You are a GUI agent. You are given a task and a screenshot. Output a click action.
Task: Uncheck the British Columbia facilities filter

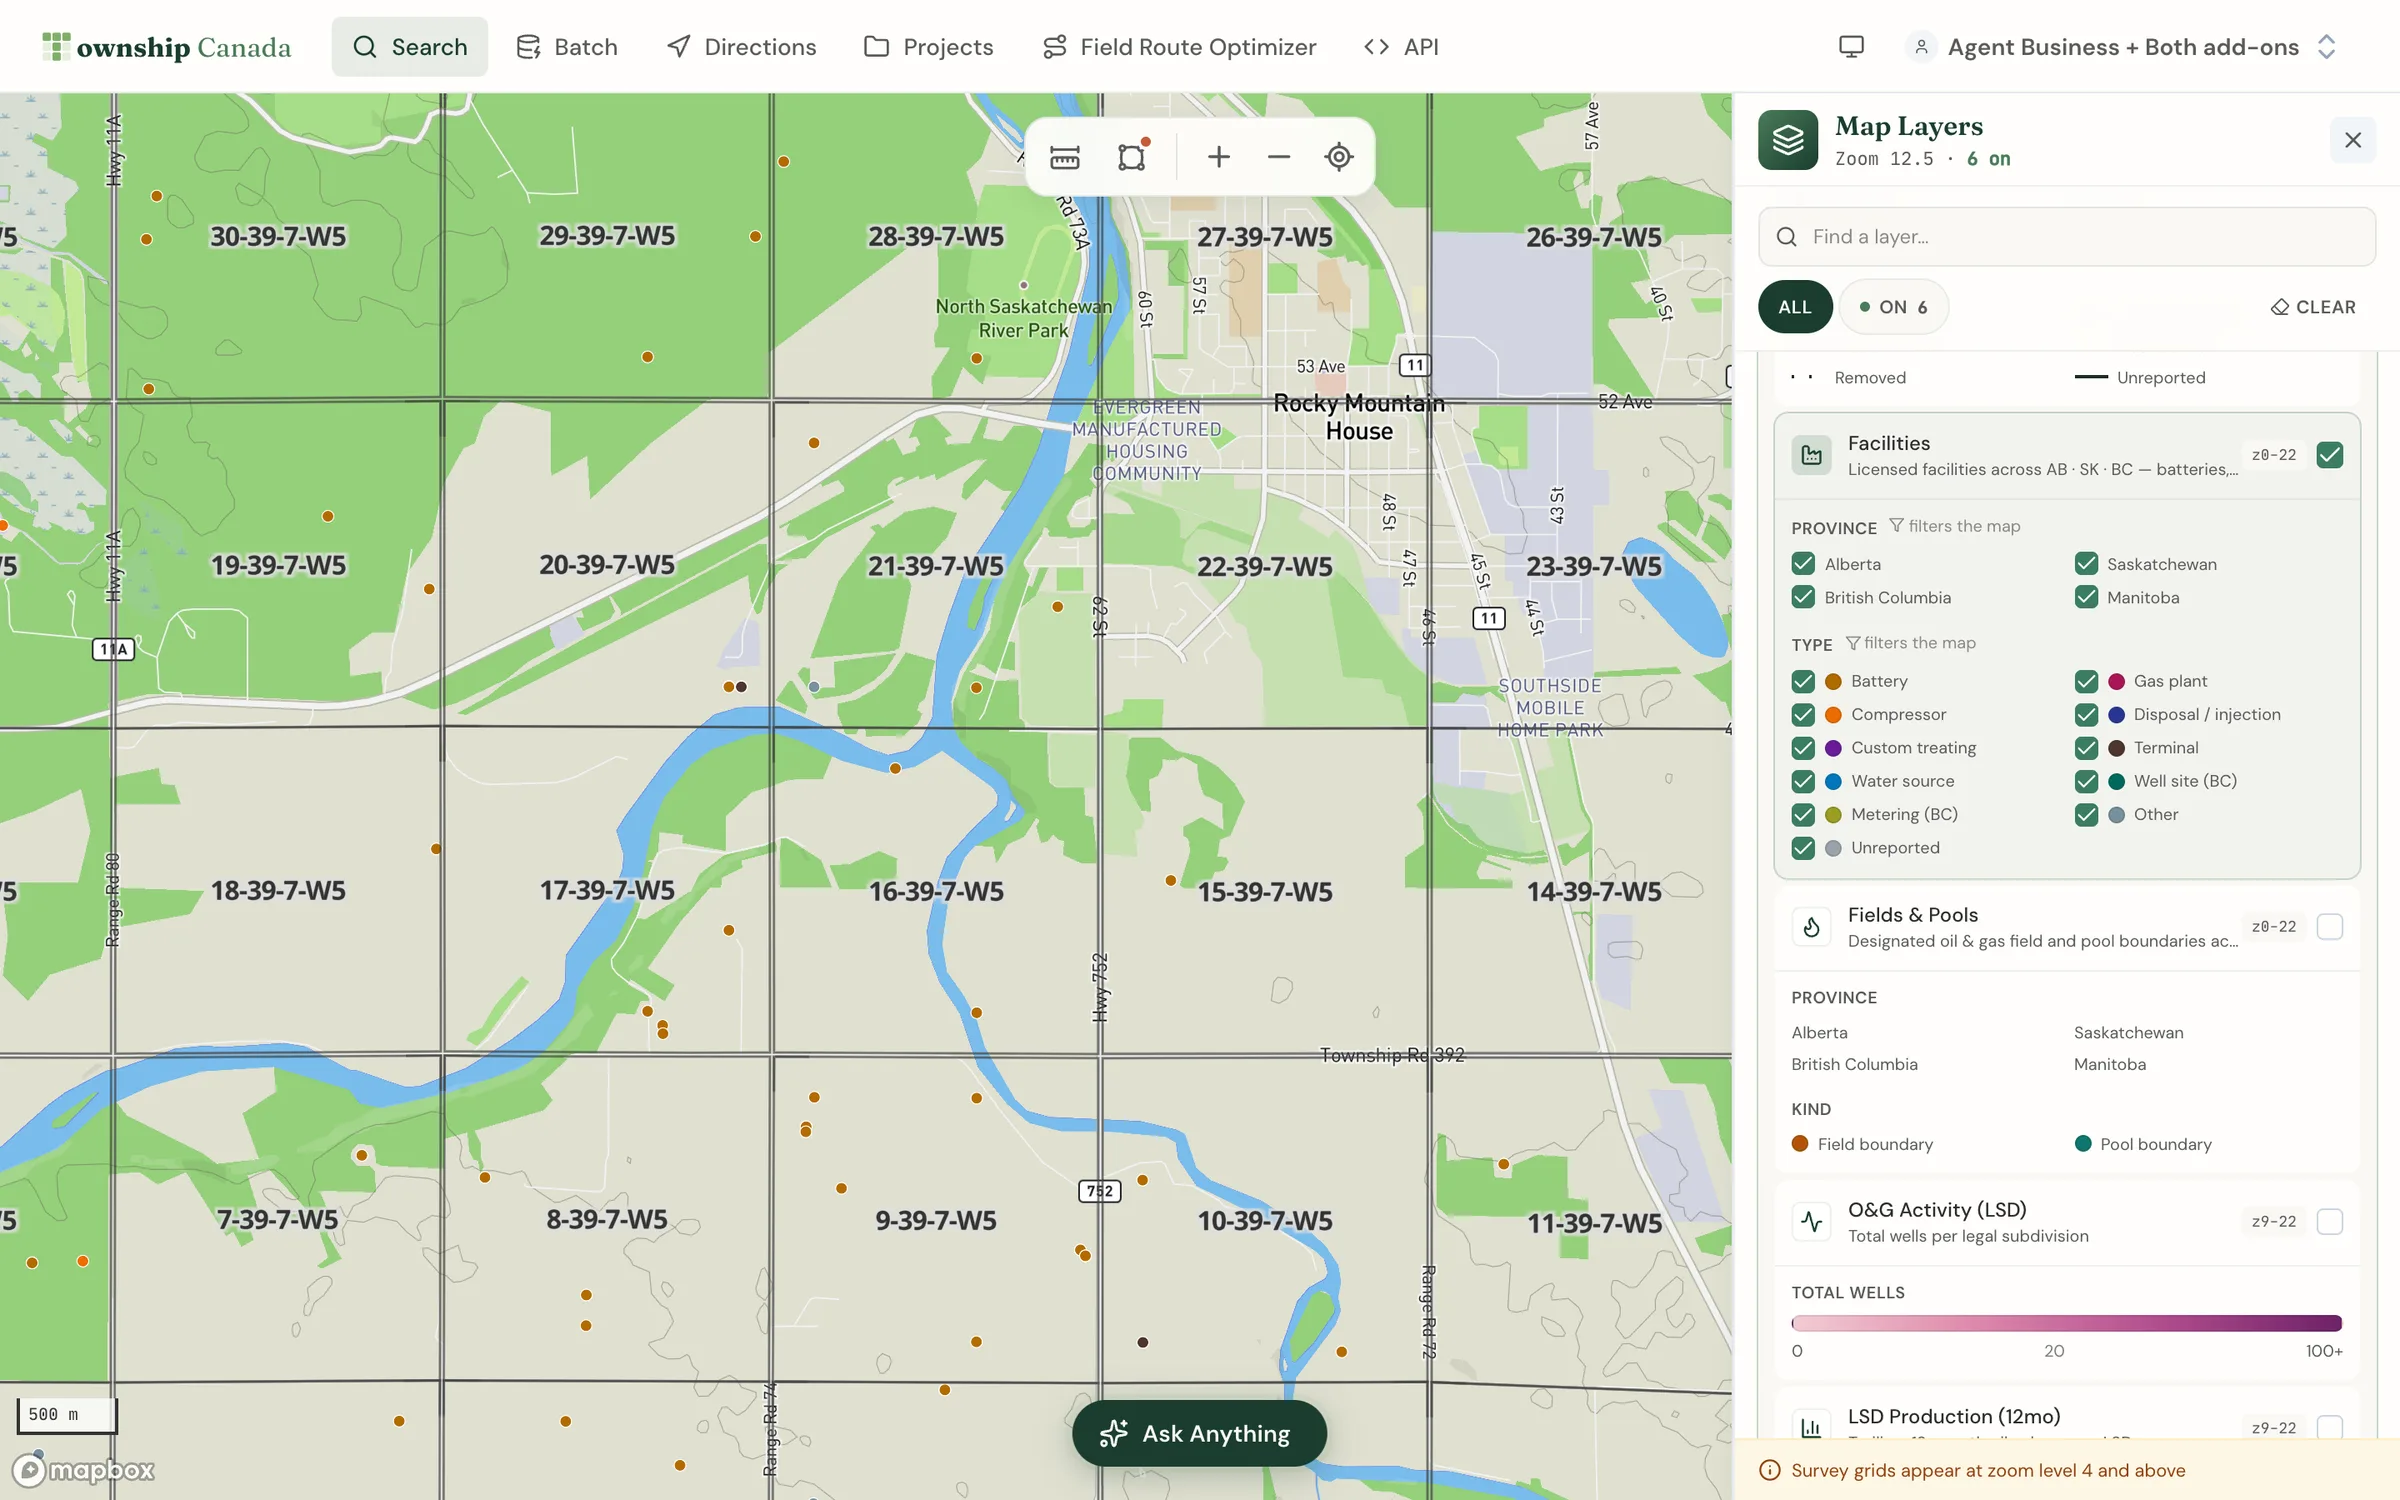[x=1803, y=597]
